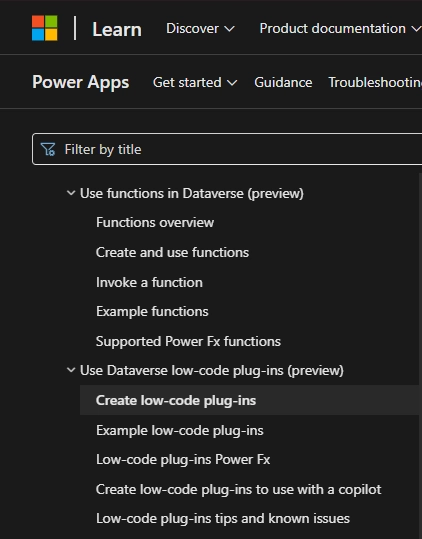
Task: Expand the Get started menu
Action: (195, 82)
